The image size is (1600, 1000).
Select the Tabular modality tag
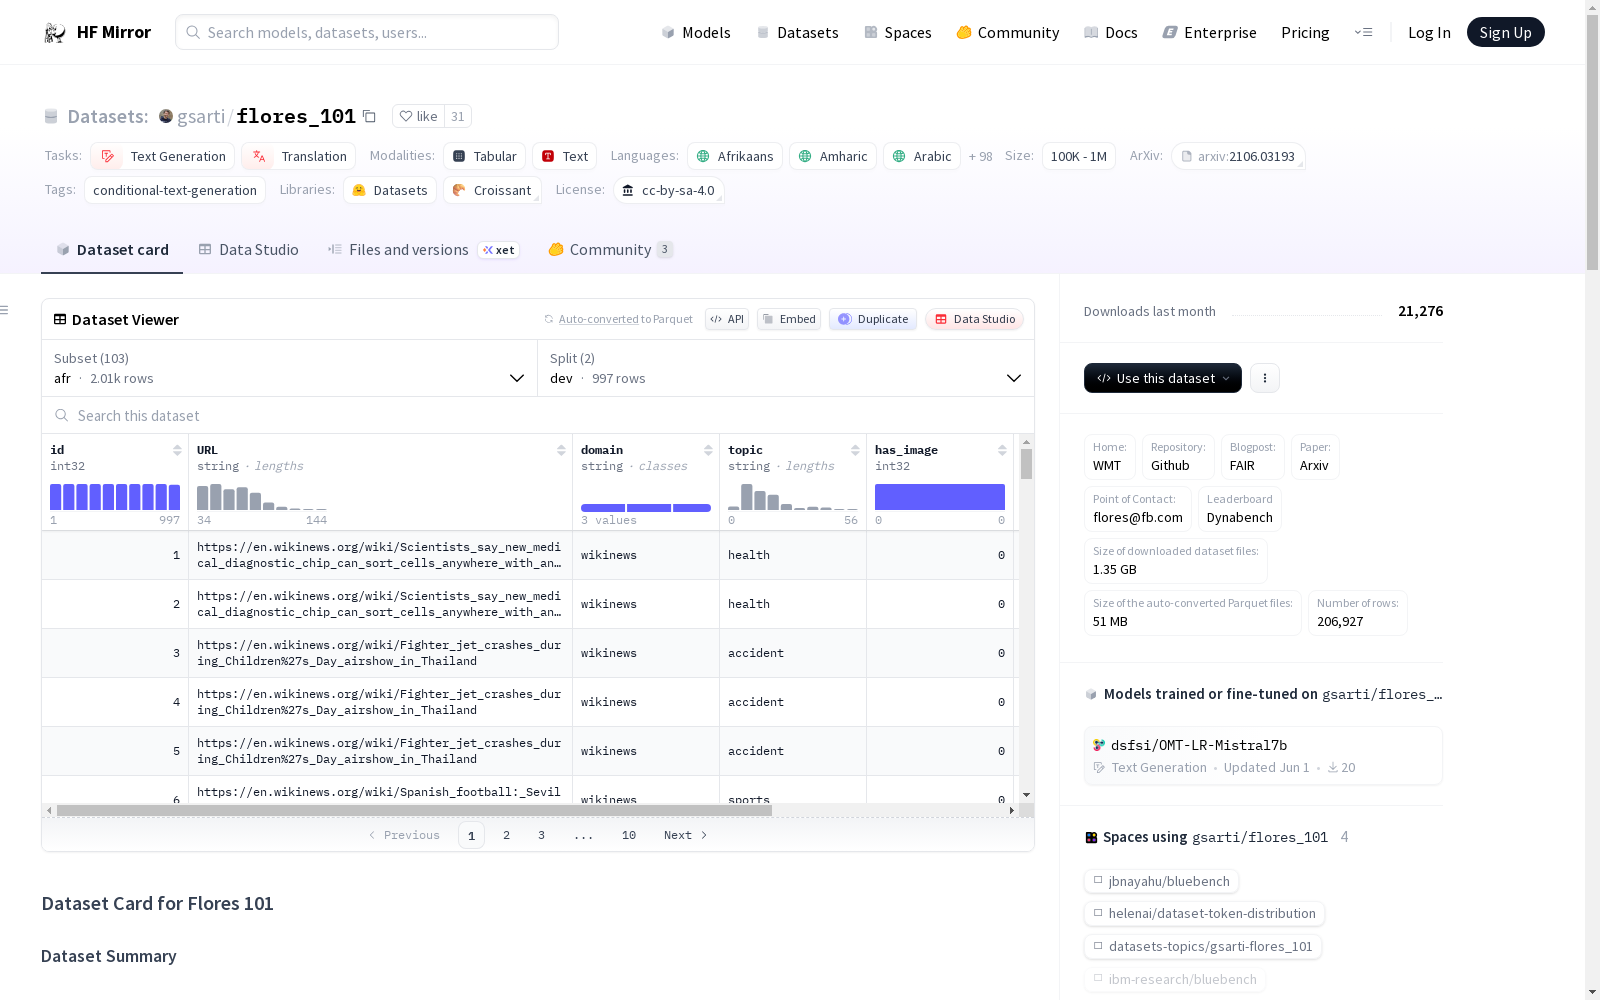click(484, 157)
